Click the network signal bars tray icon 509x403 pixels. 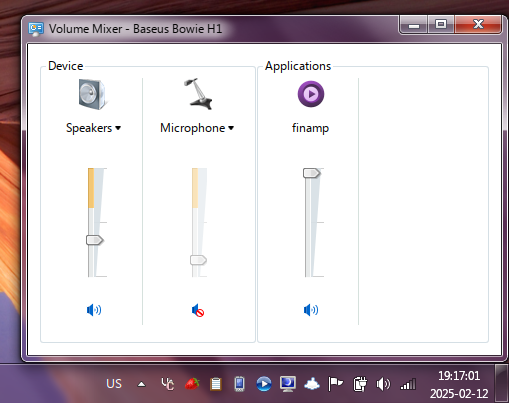[x=408, y=384]
